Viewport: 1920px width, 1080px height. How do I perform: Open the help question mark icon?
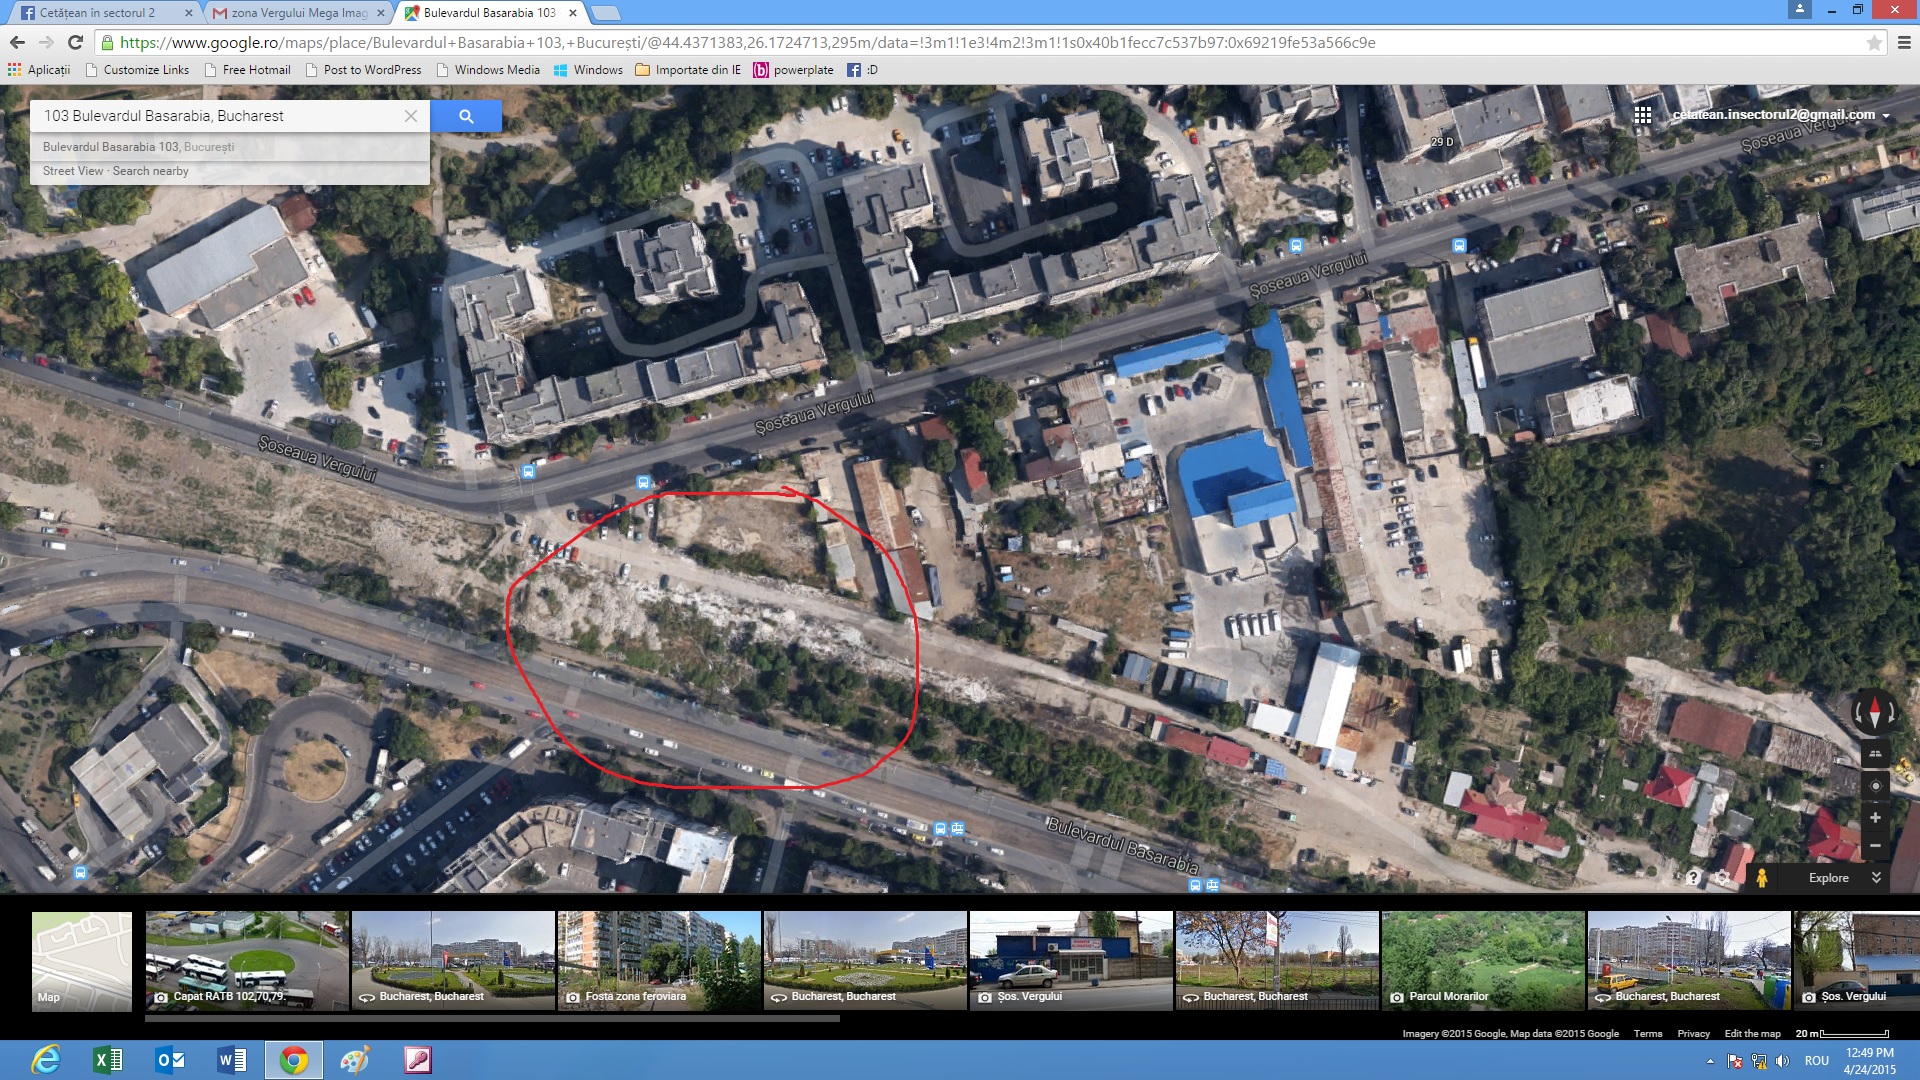tap(1692, 878)
